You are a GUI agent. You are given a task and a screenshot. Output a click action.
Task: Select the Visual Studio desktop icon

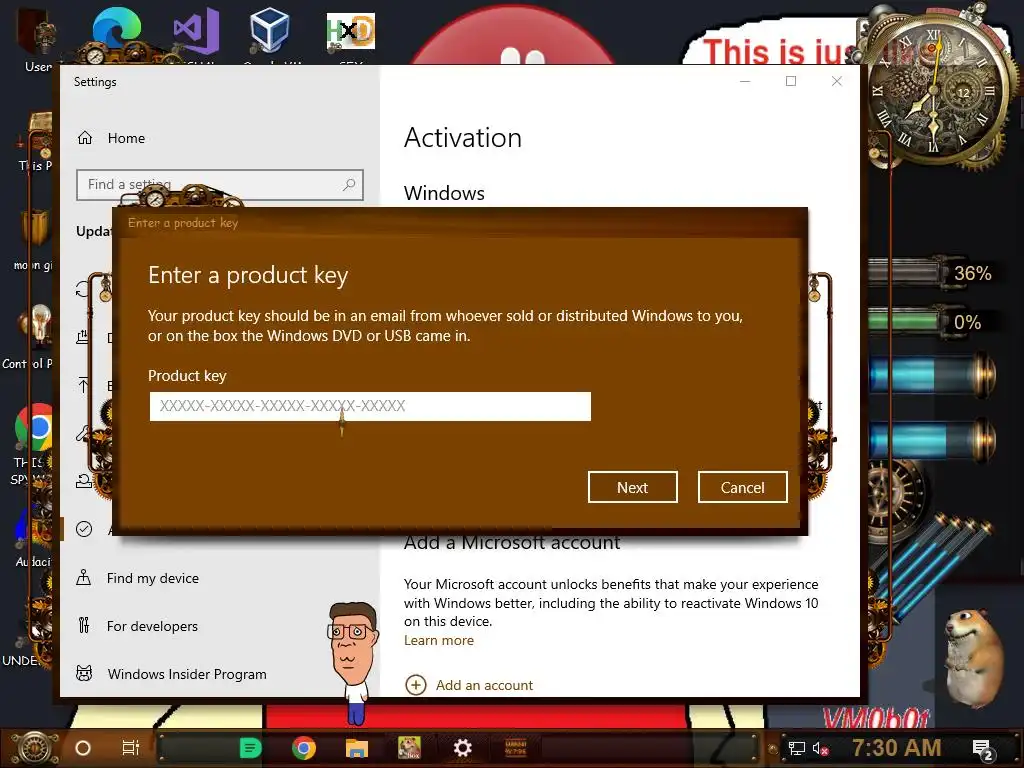[196, 31]
